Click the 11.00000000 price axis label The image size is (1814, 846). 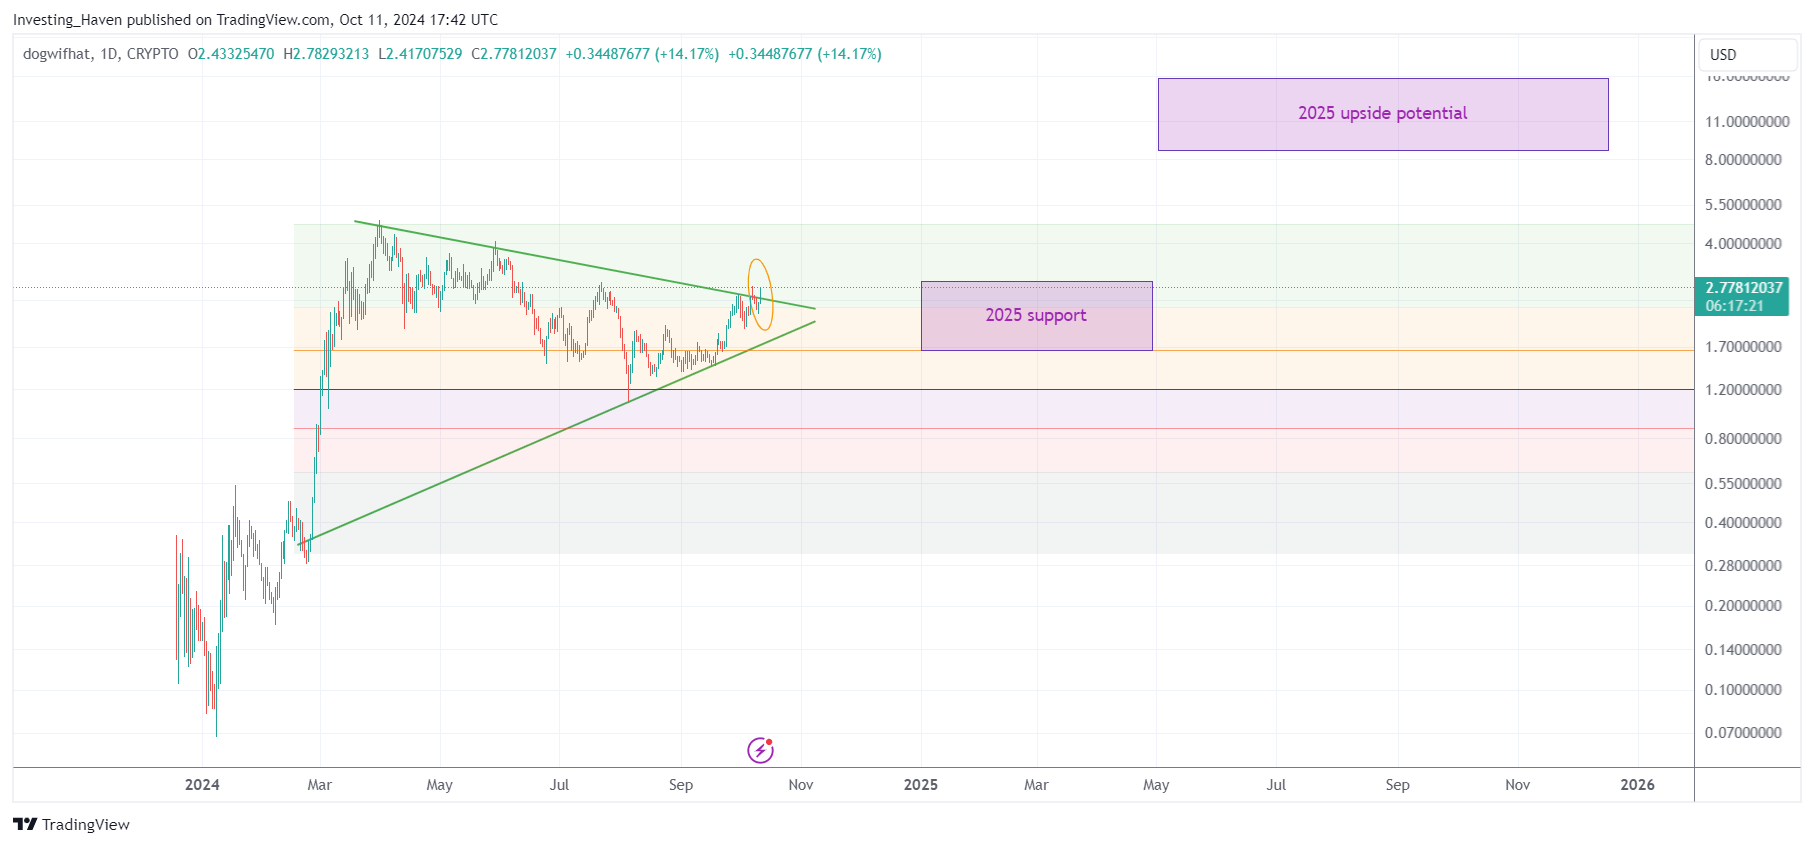click(1747, 122)
